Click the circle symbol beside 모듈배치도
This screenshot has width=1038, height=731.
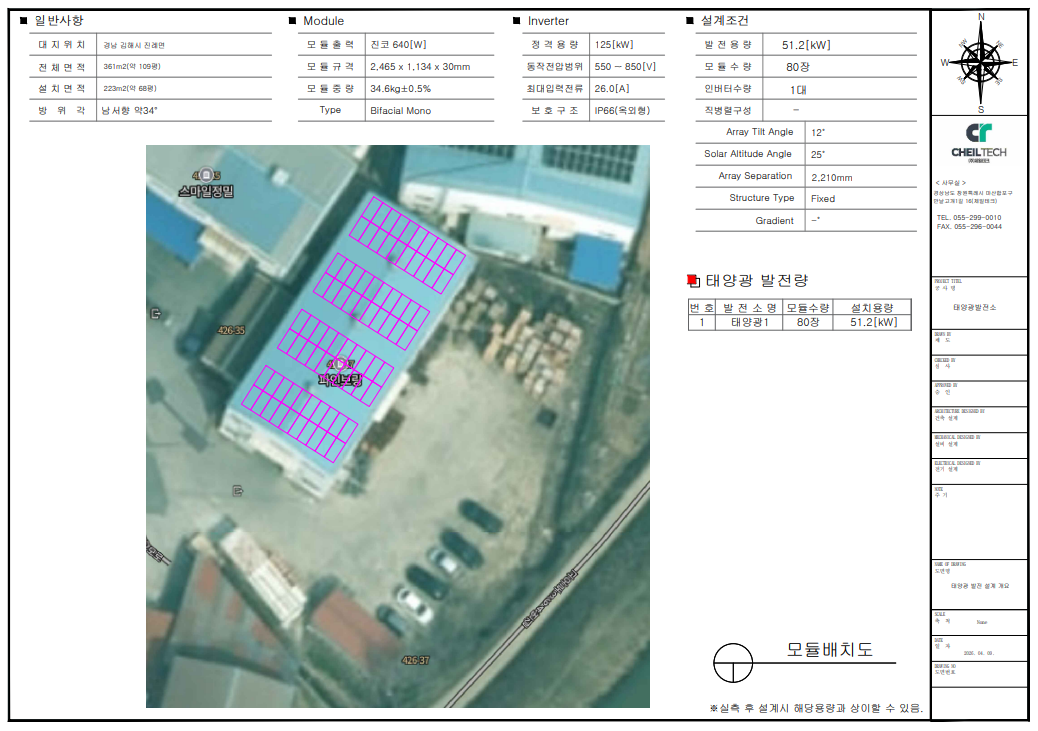[733, 661]
